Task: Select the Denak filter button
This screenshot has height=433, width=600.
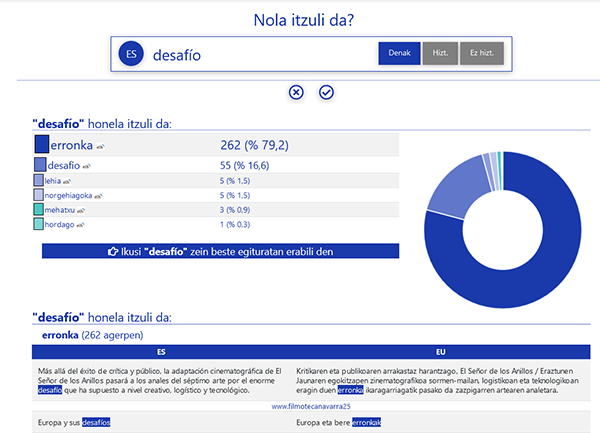Action: click(x=399, y=54)
